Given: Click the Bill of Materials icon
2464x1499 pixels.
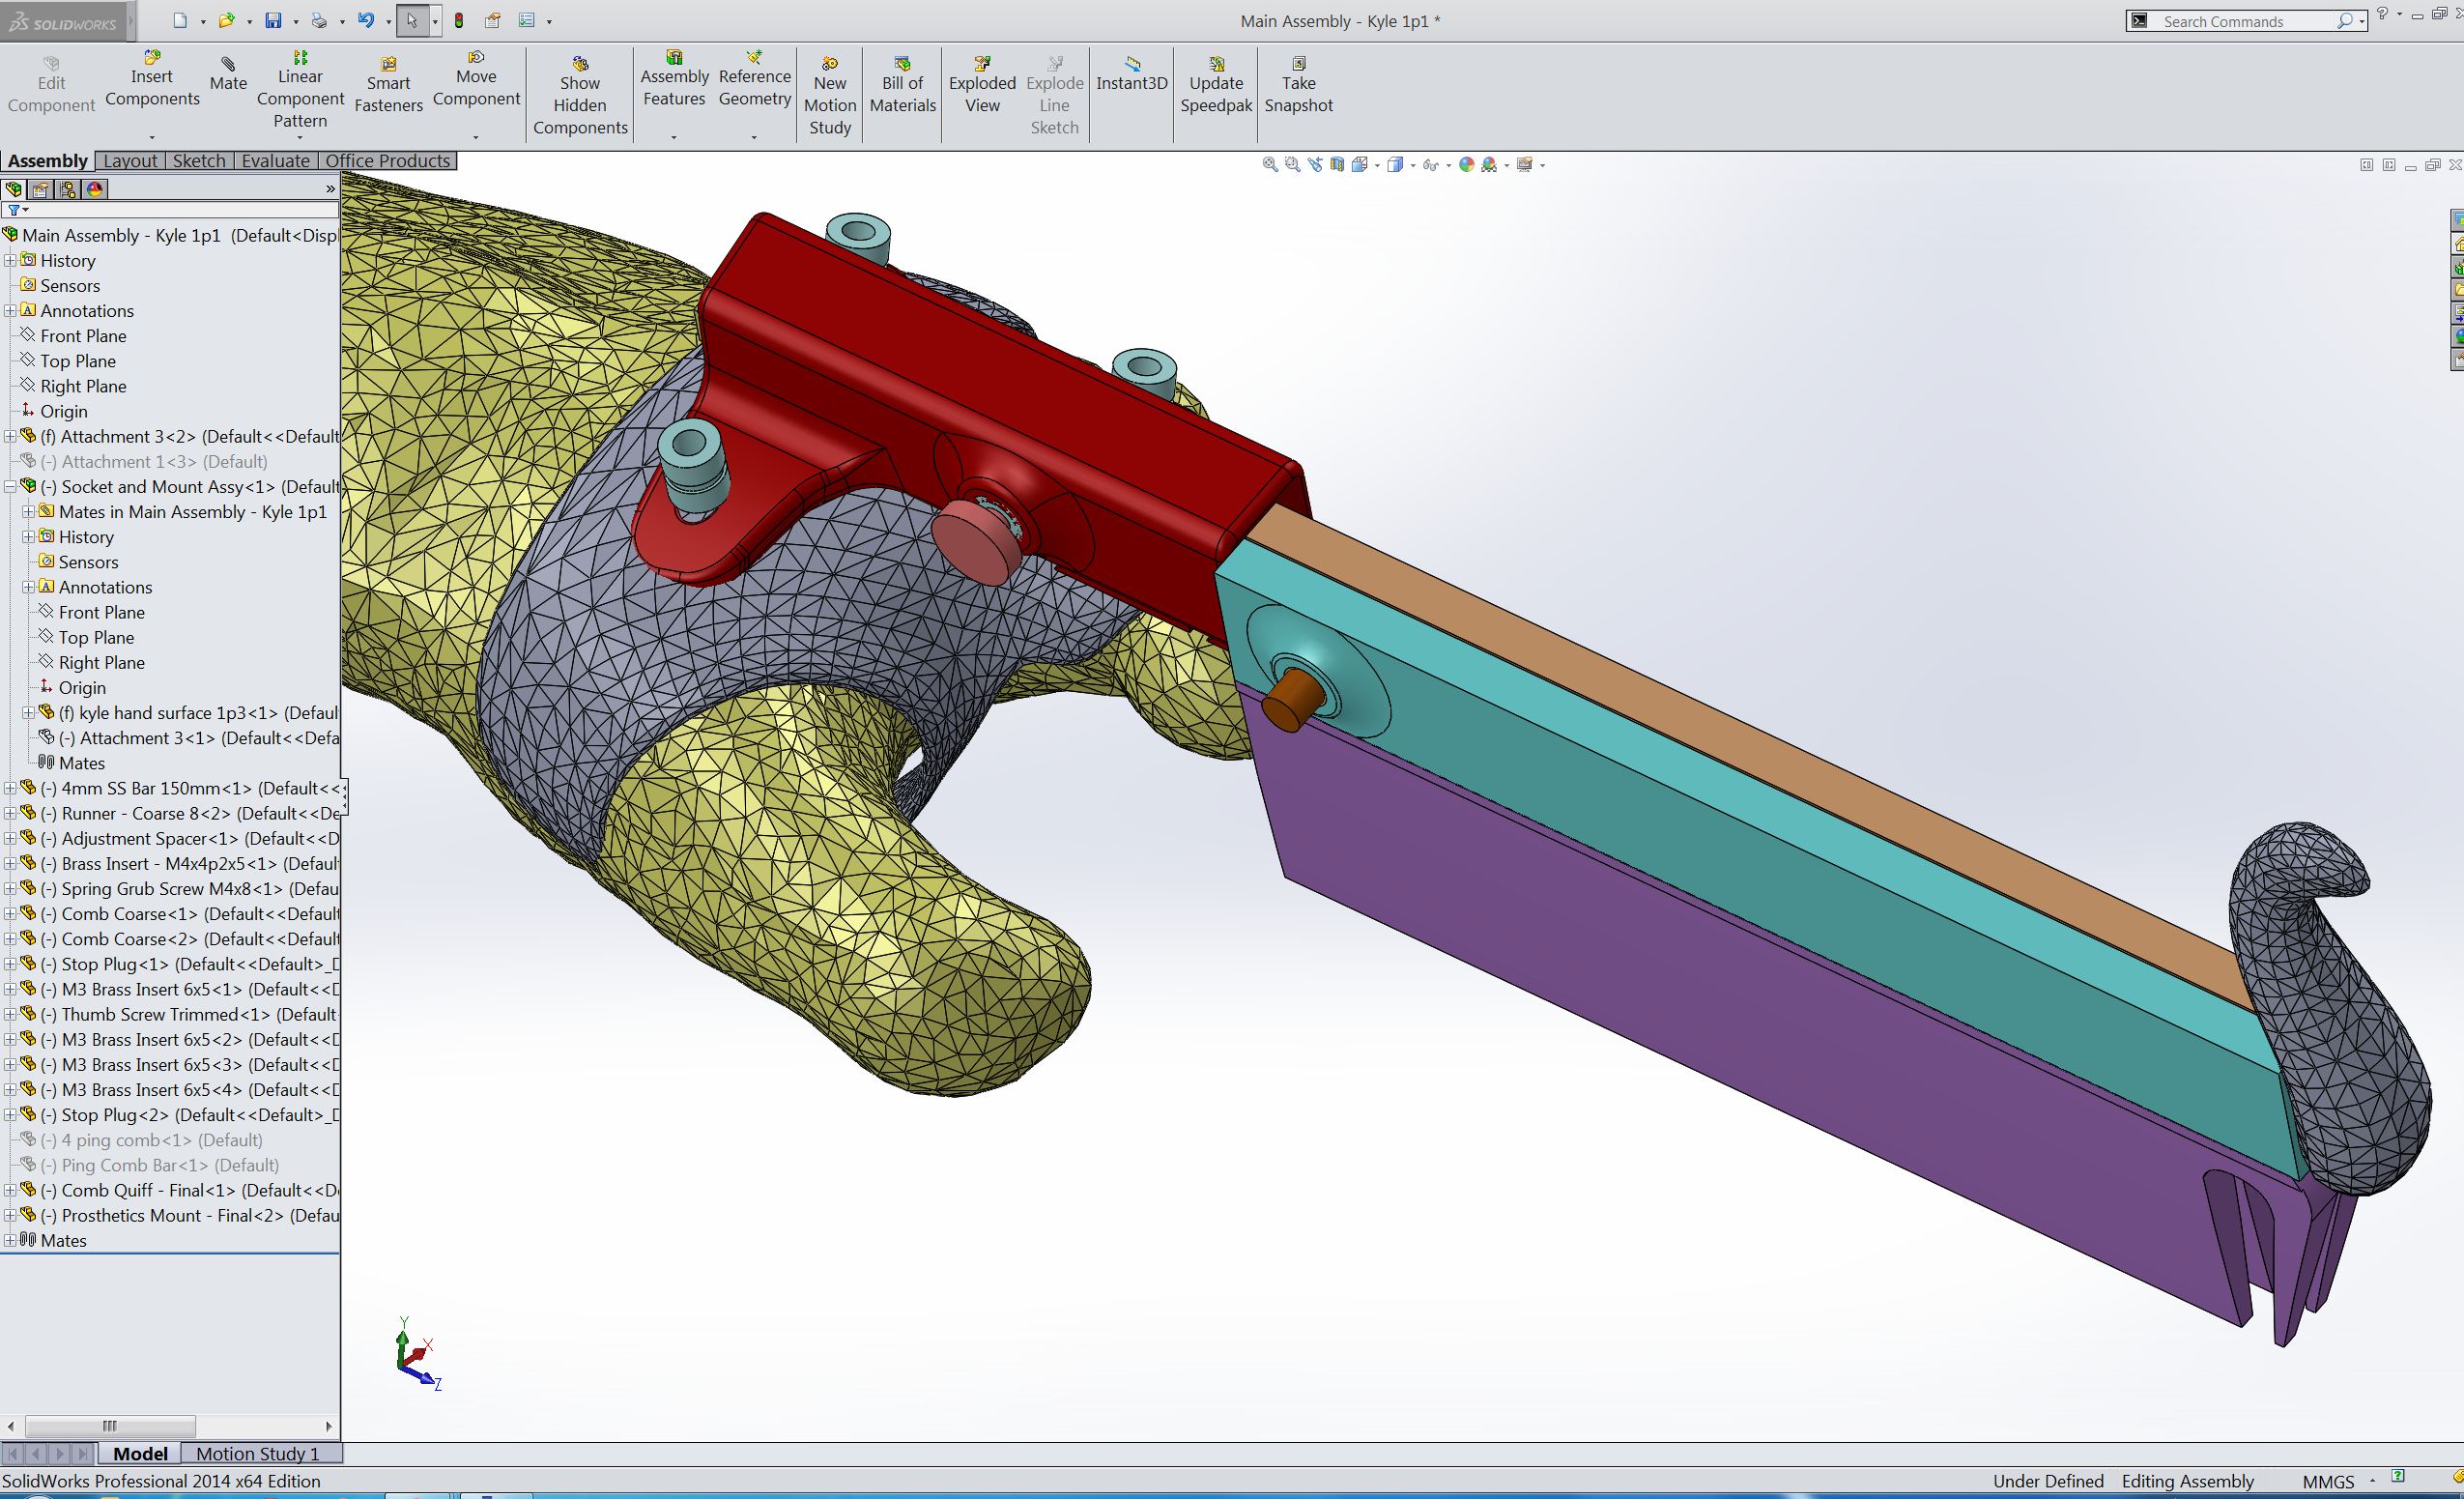Looking at the screenshot, I should [x=902, y=85].
